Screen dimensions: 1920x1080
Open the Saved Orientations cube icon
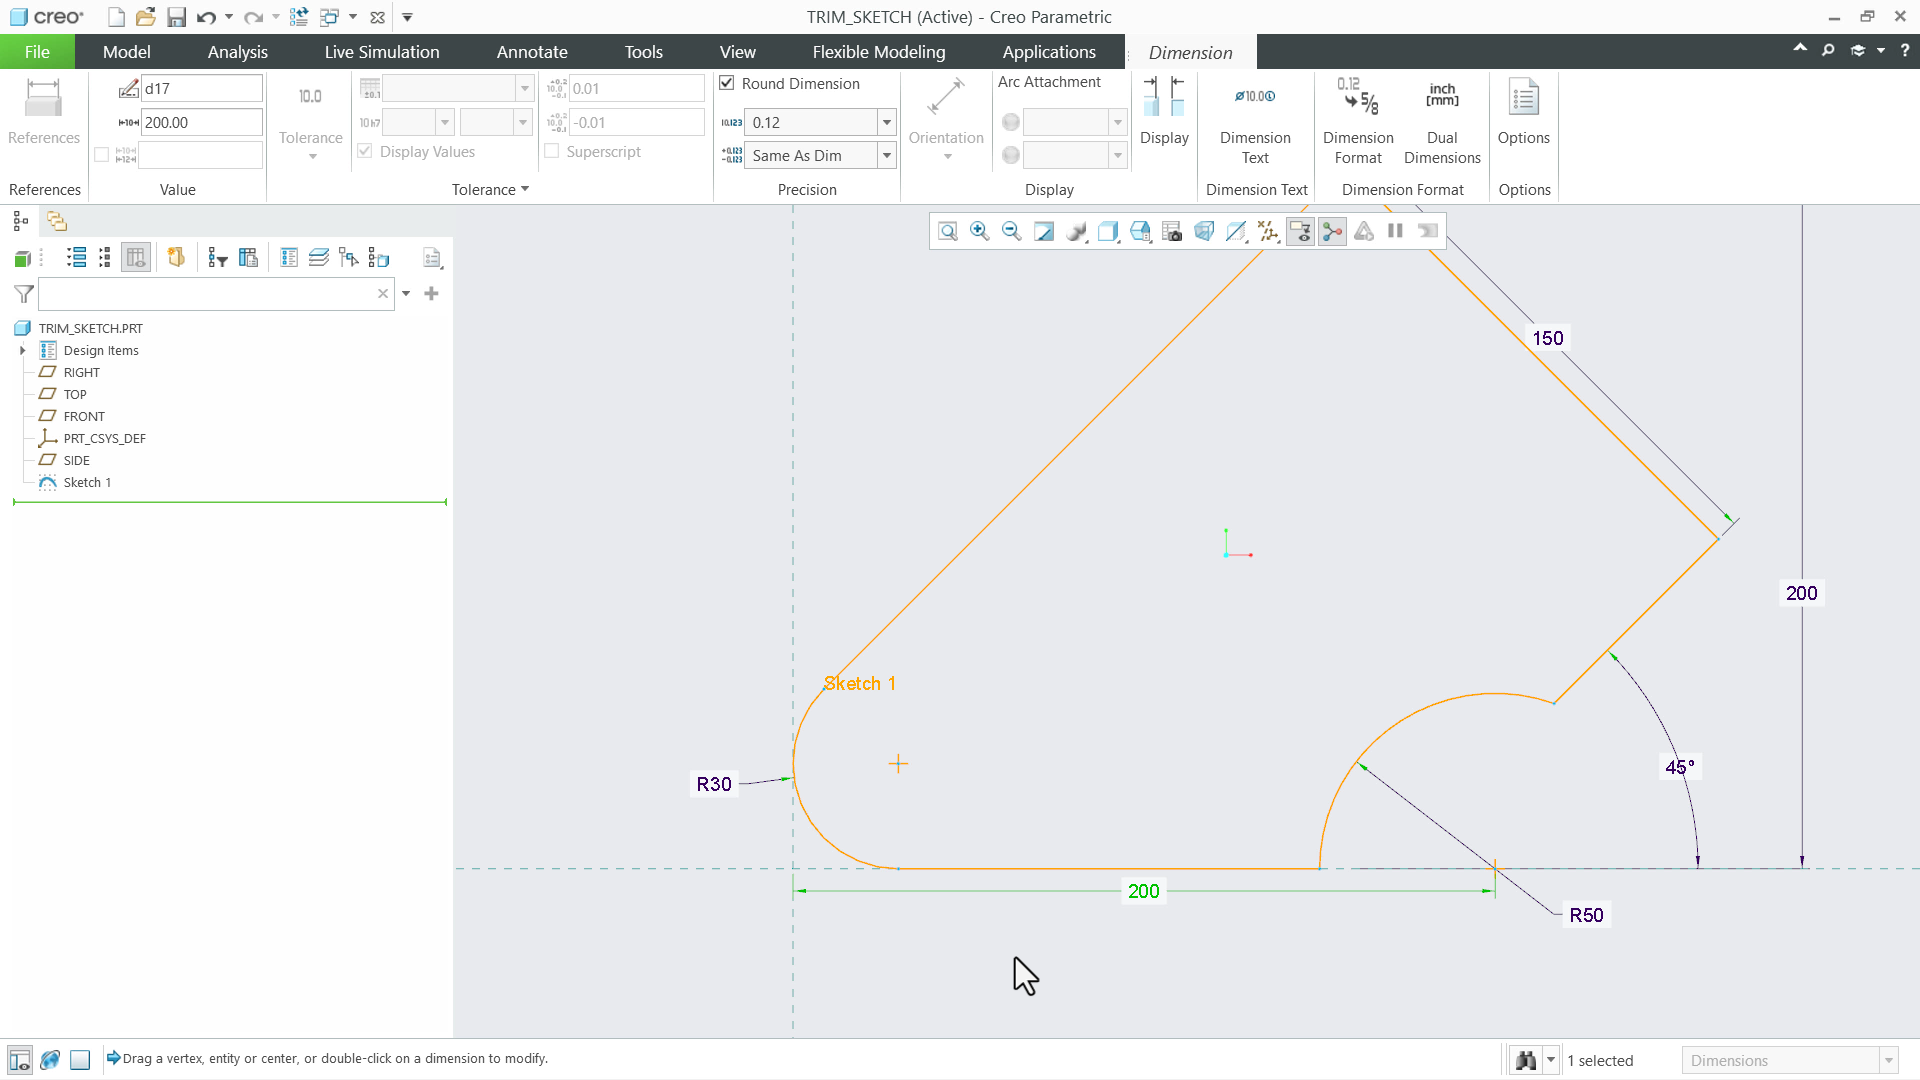pos(1139,232)
